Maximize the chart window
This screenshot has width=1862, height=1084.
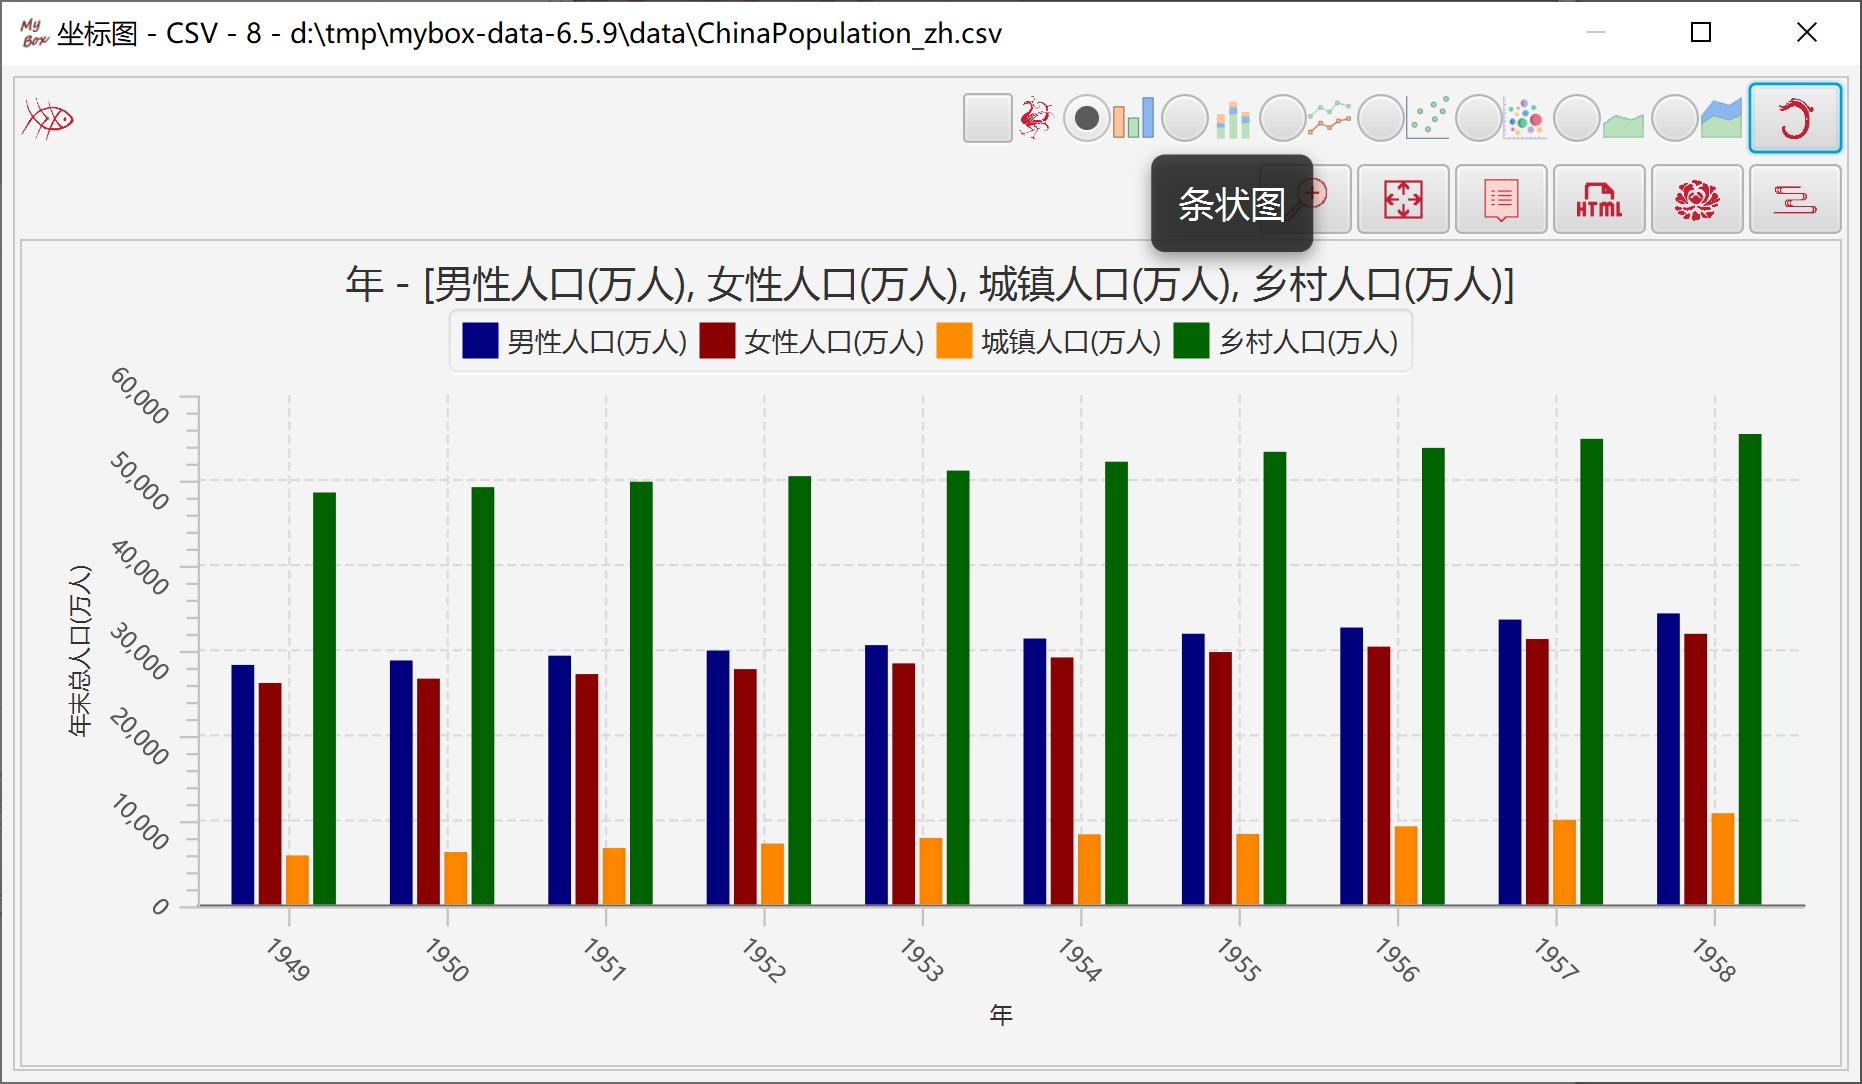click(x=1700, y=33)
